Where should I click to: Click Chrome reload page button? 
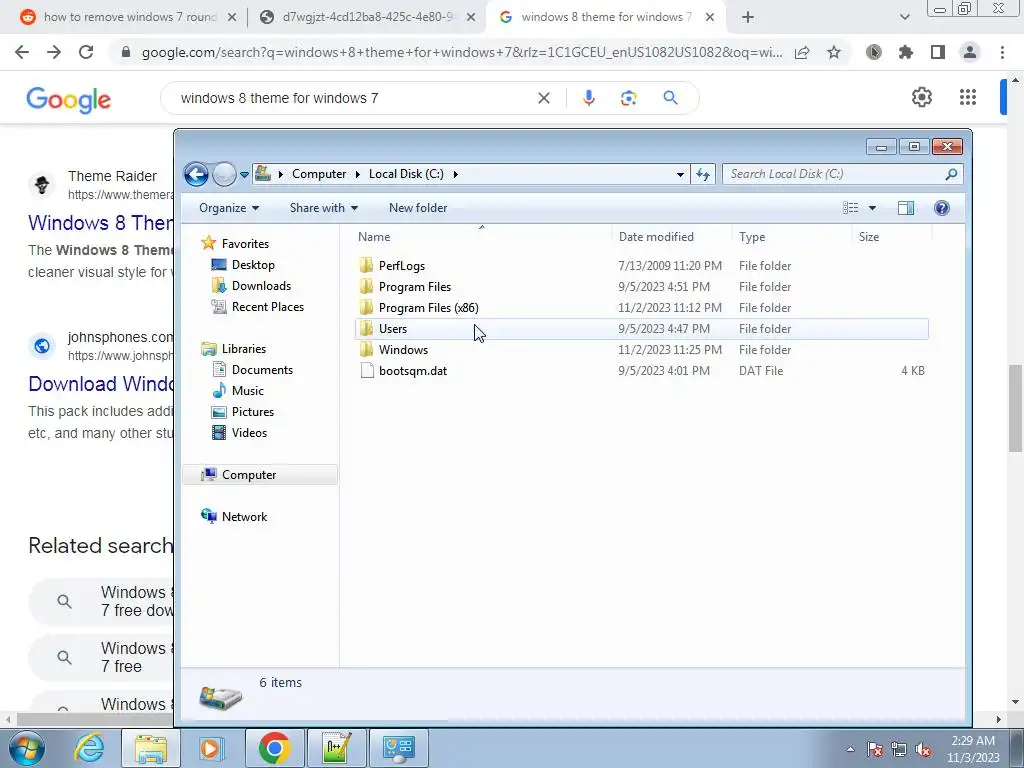(86, 52)
